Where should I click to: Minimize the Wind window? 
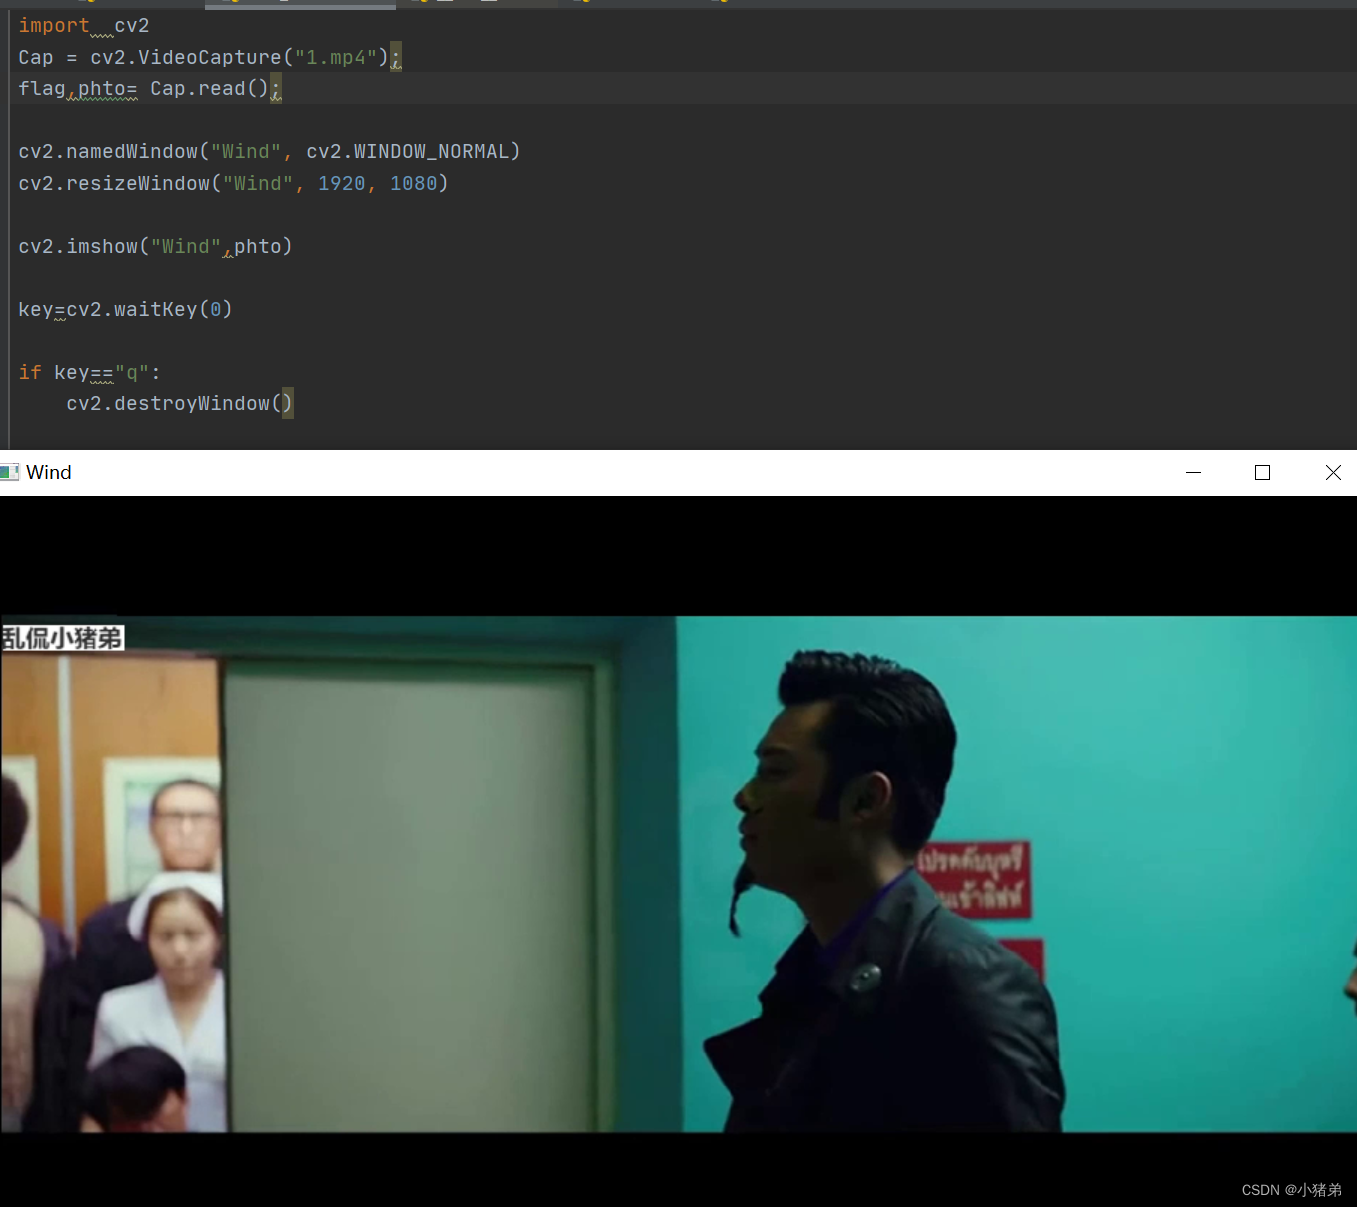pos(1193,472)
